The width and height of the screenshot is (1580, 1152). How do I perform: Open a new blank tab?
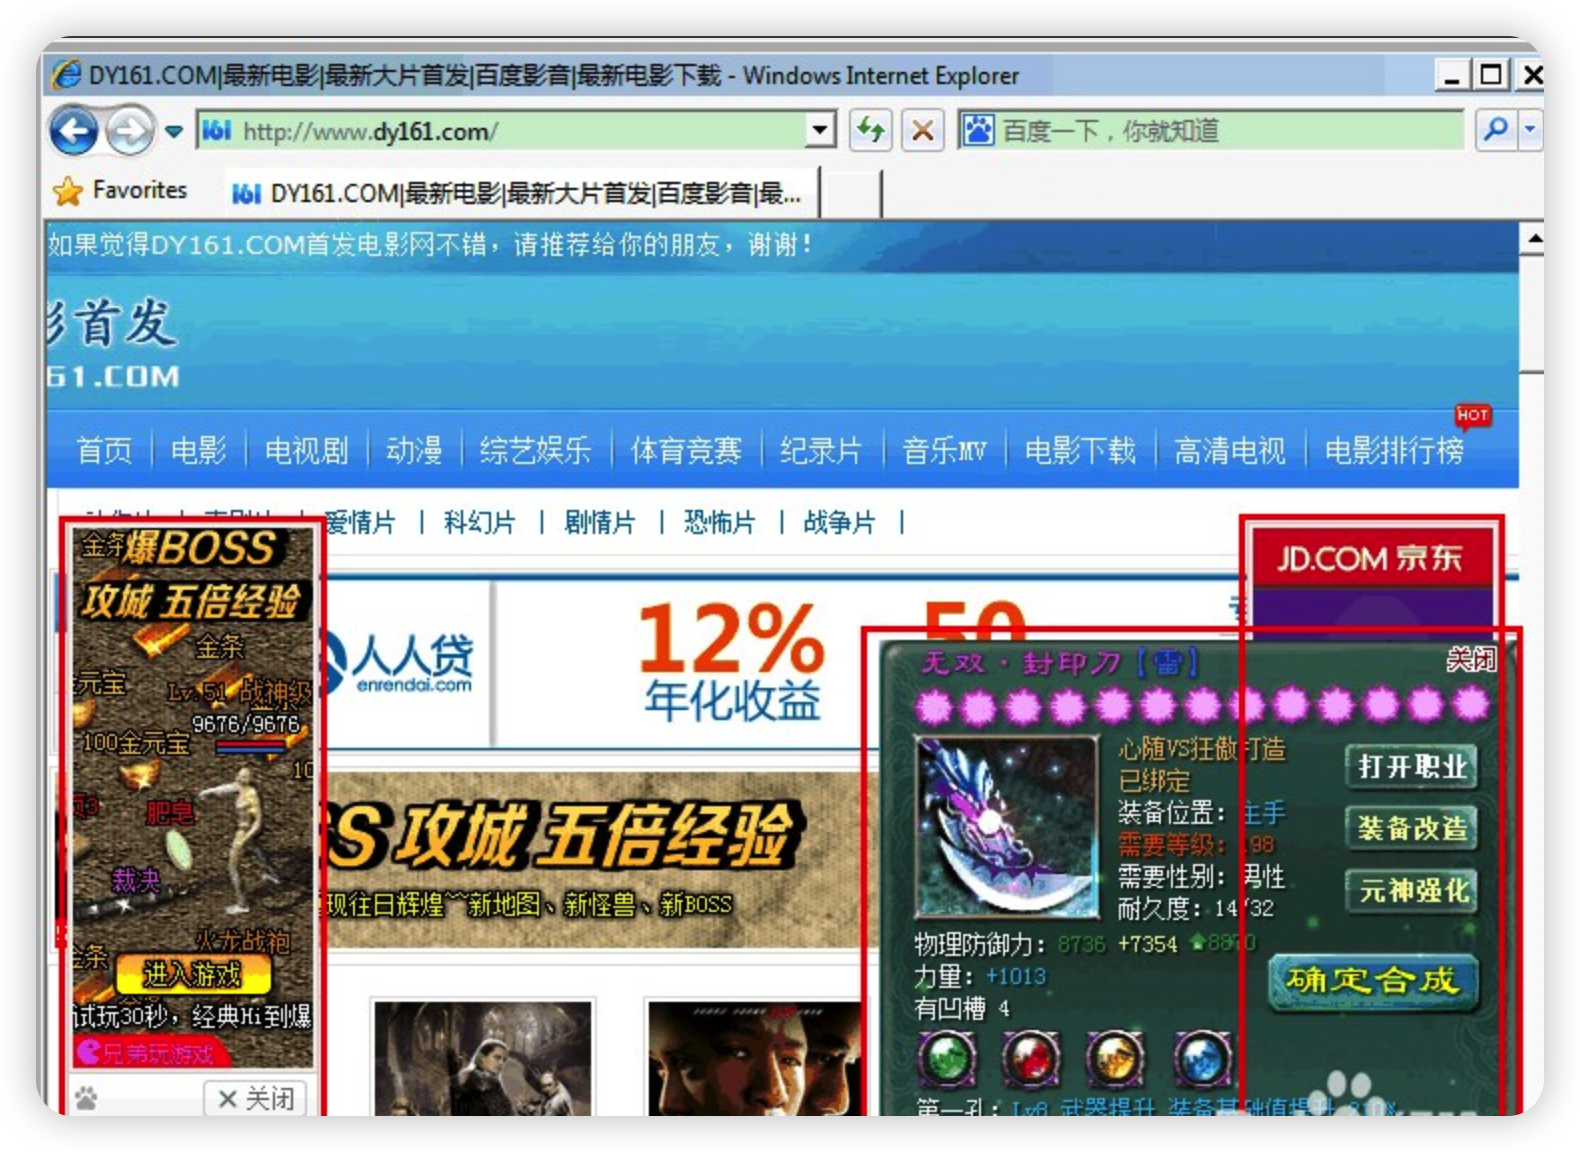point(851,194)
